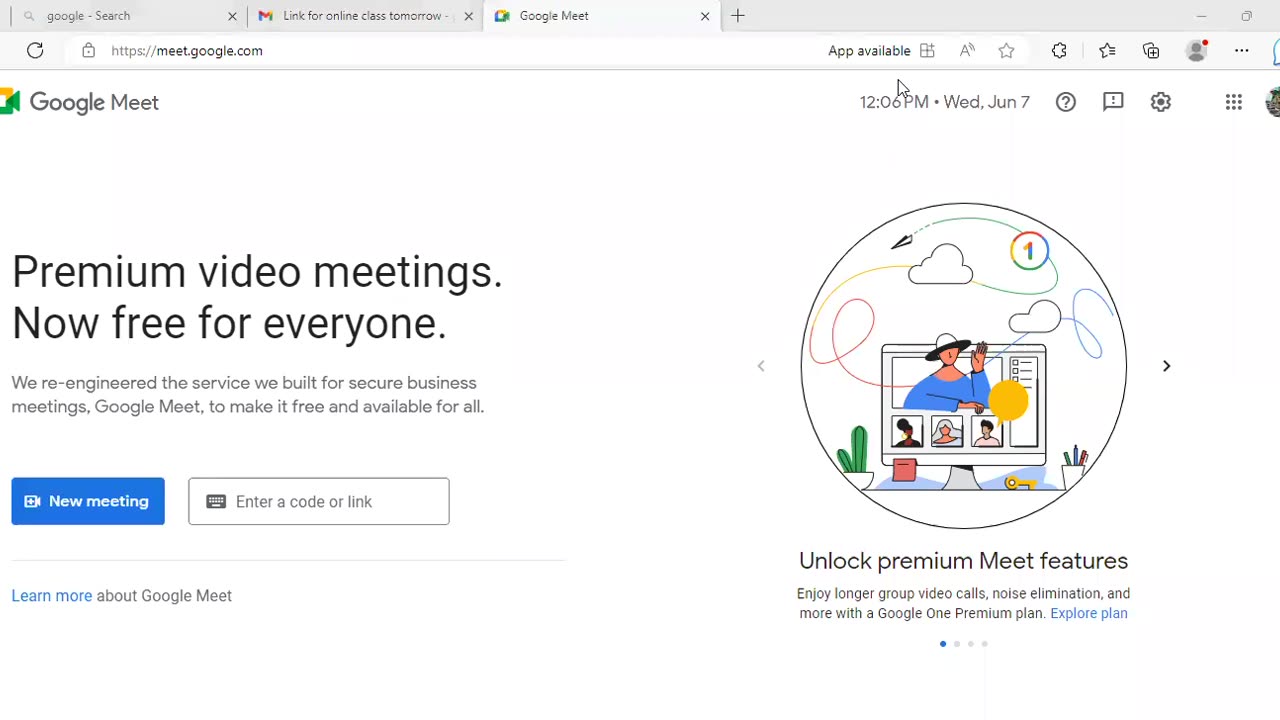The image size is (1280, 720).
Task: Restore down the browser window
Action: pyautogui.click(x=1246, y=16)
